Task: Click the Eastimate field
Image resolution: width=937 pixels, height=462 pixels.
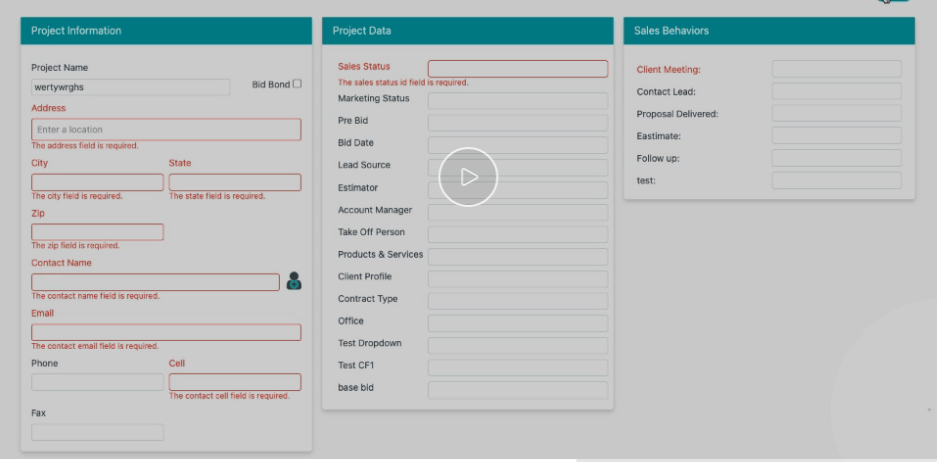Action: point(837,136)
